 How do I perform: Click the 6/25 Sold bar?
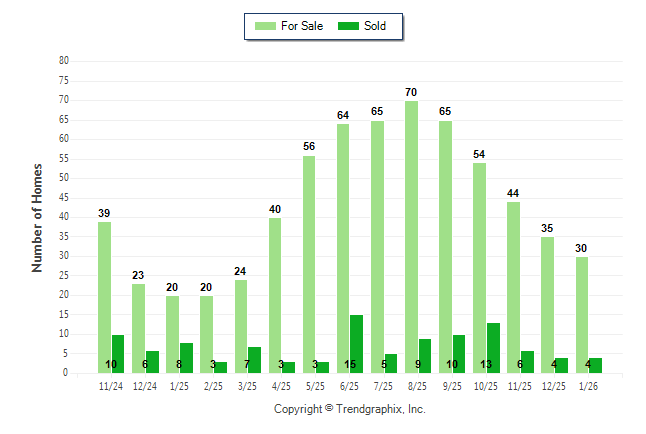[x=357, y=343]
